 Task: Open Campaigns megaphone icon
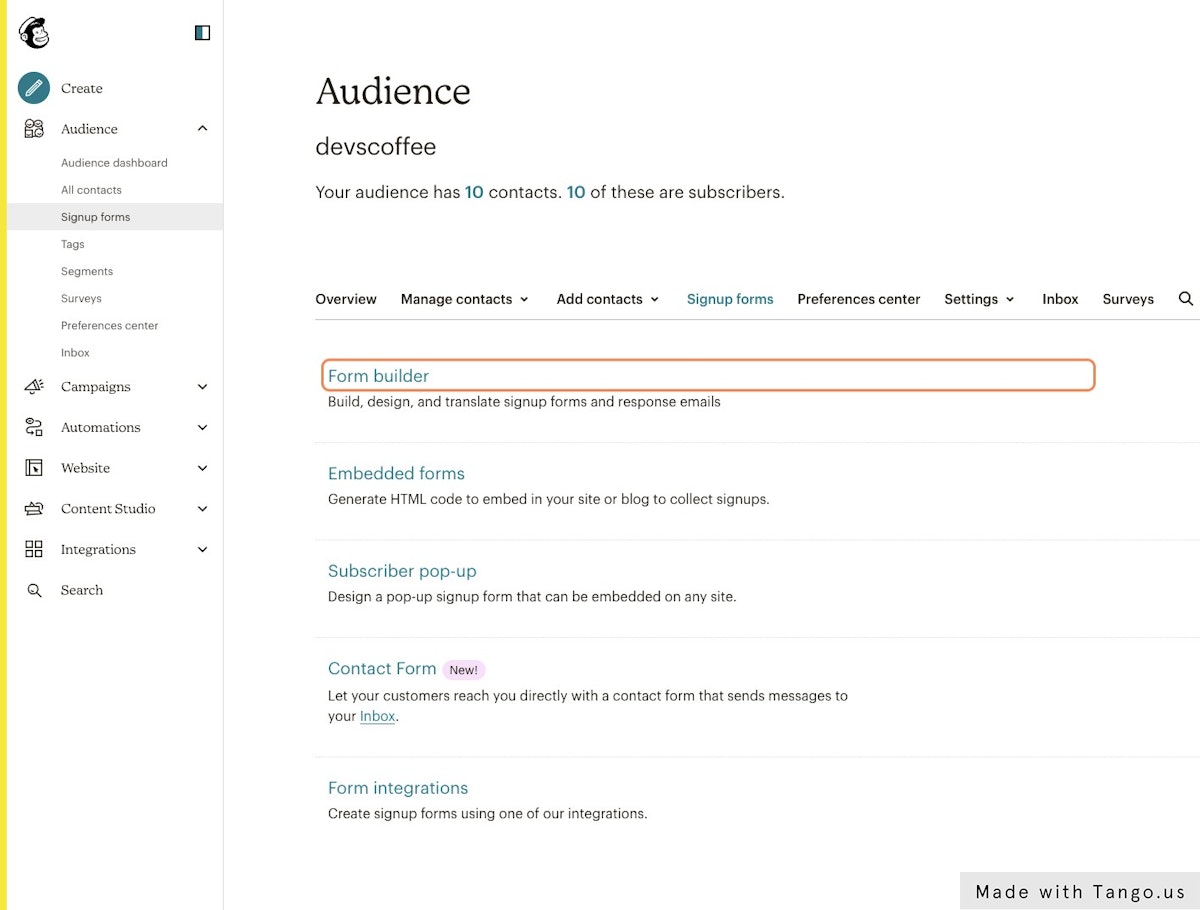(x=34, y=387)
